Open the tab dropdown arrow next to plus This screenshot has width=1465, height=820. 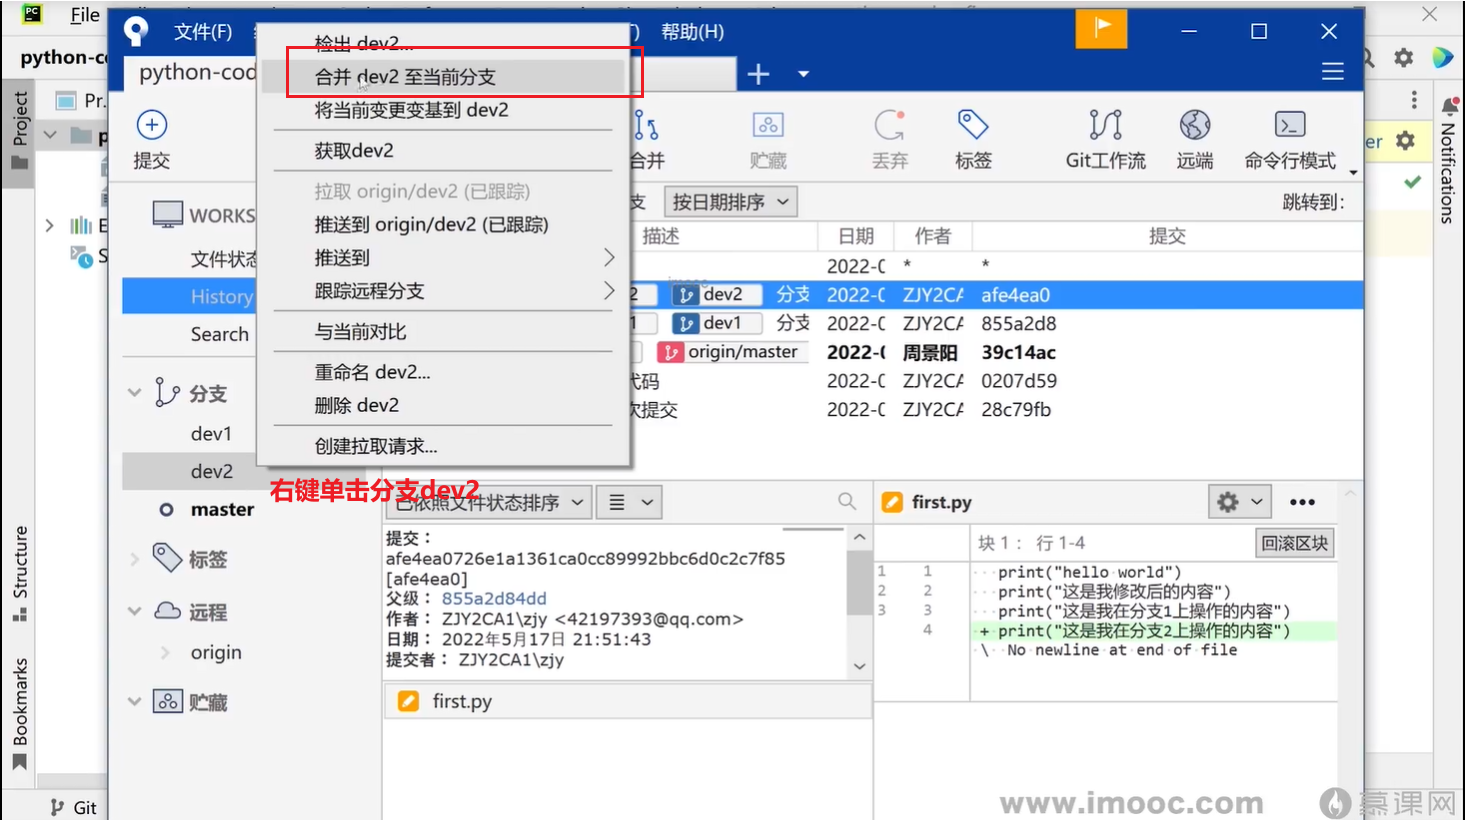(803, 74)
